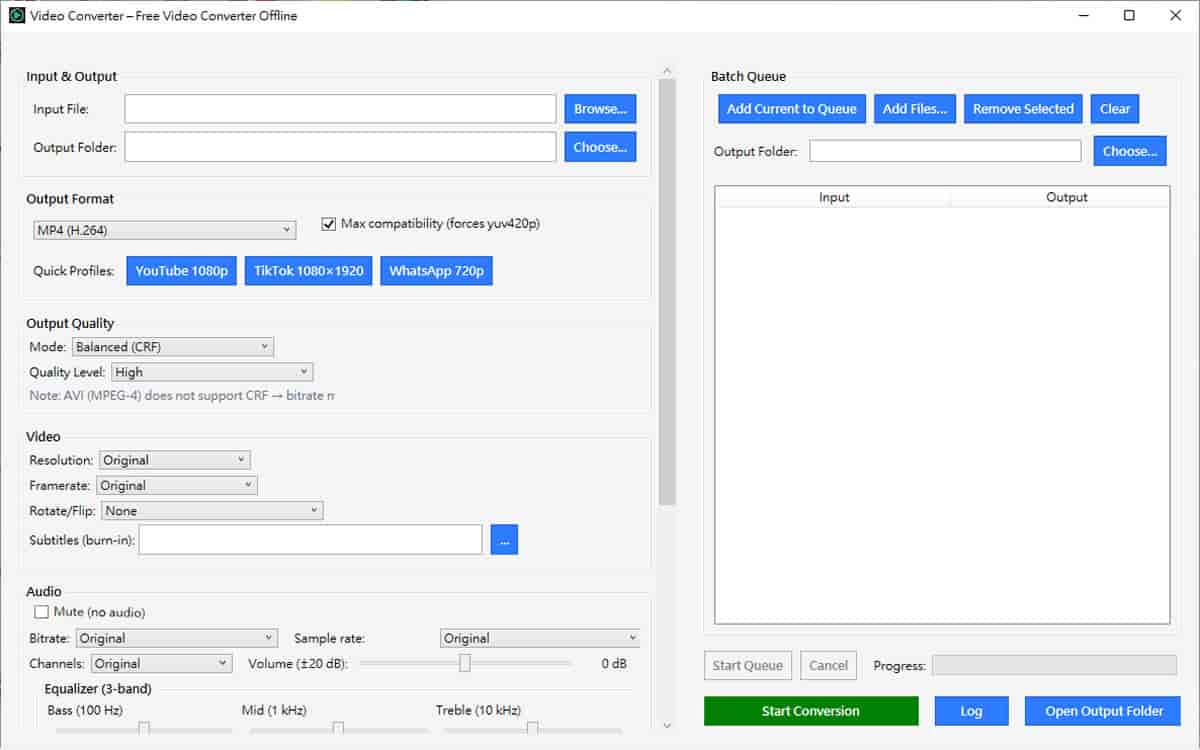Click the app icon in title bar
This screenshot has height=750, width=1200.
pyautogui.click(x=16, y=15)
